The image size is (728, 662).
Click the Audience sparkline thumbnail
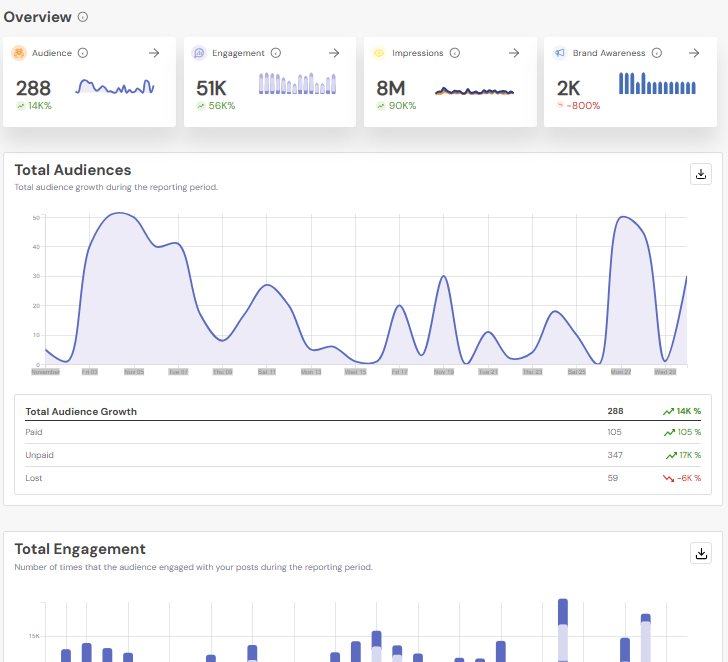coord(115,86)
